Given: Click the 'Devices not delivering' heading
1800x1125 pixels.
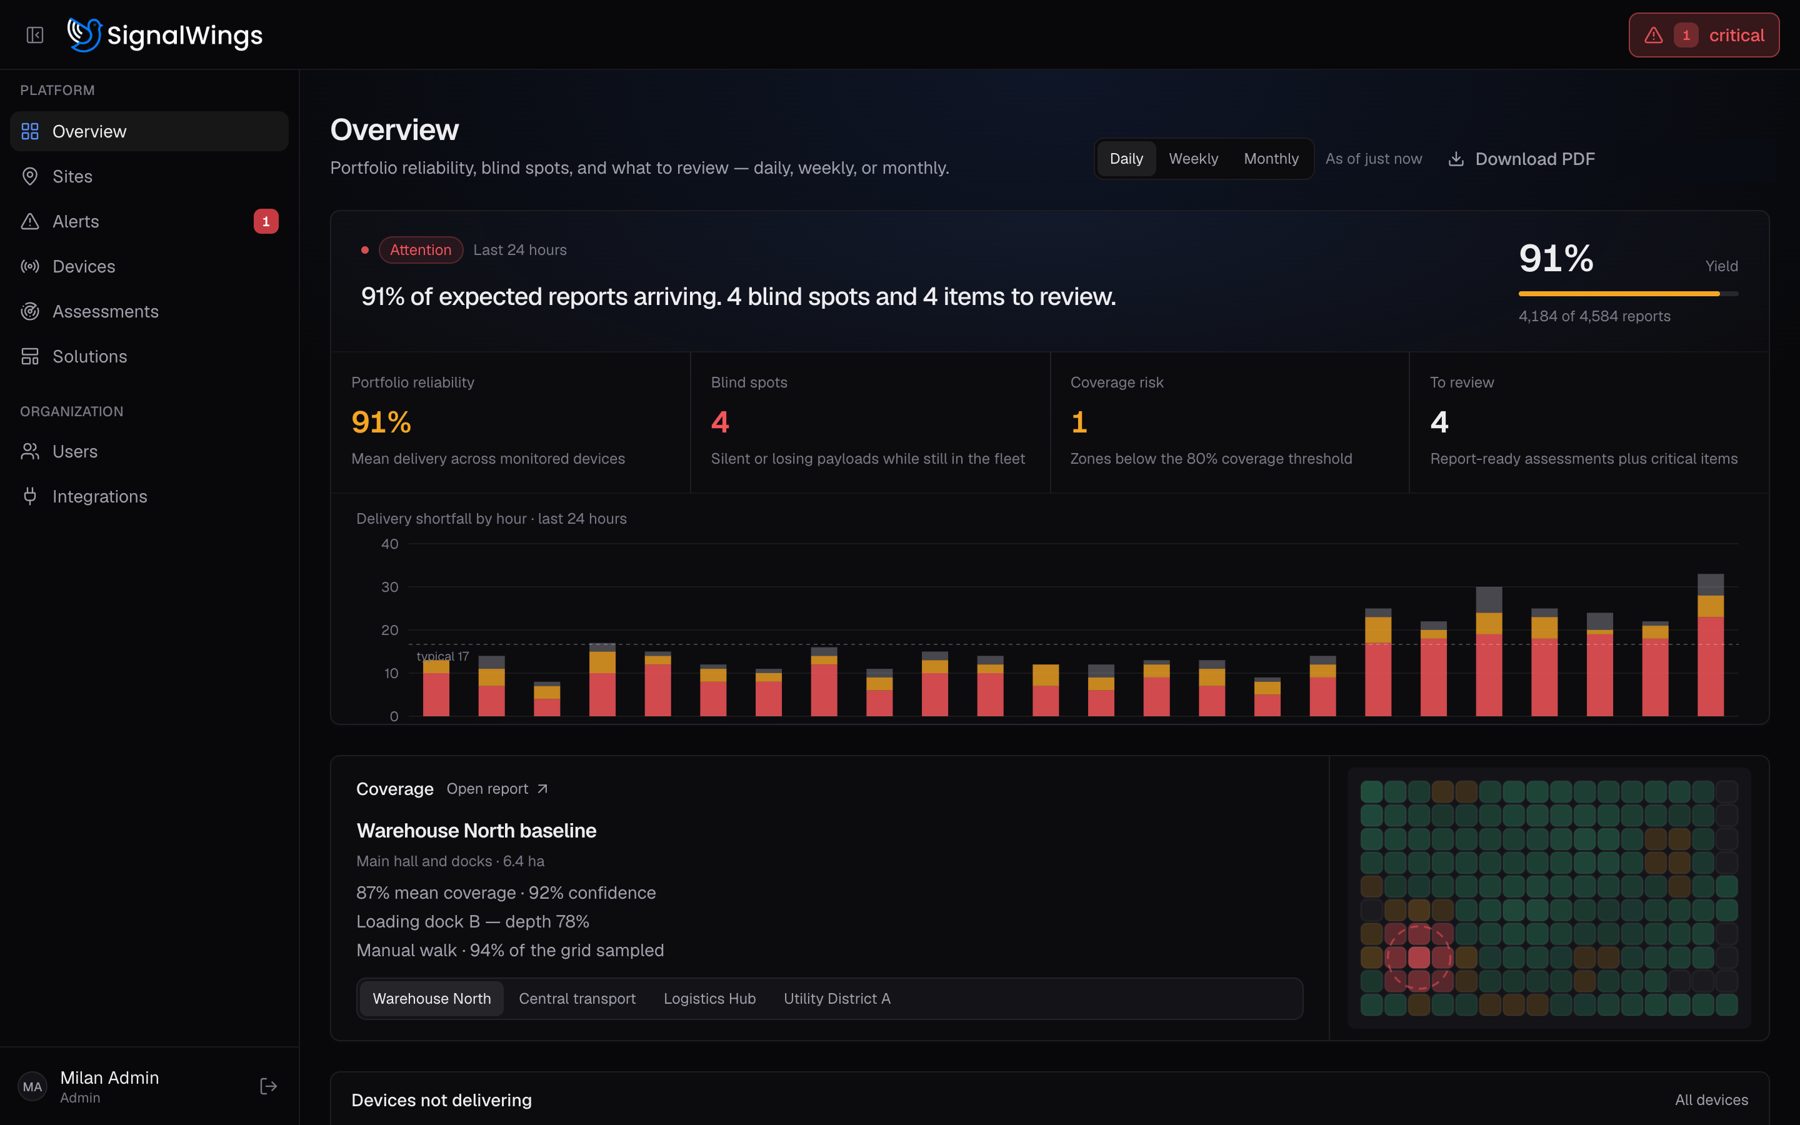Looking at the screenshot, I should point(441,1100).
